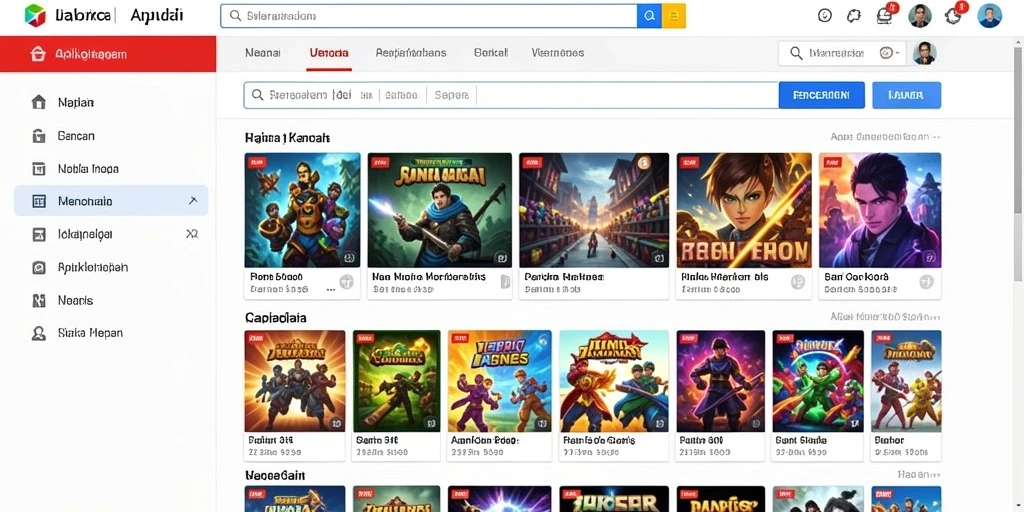Open the Amniden Boeg game thumbnail
Screen dimensions: 1024x512
pos(500,381)
